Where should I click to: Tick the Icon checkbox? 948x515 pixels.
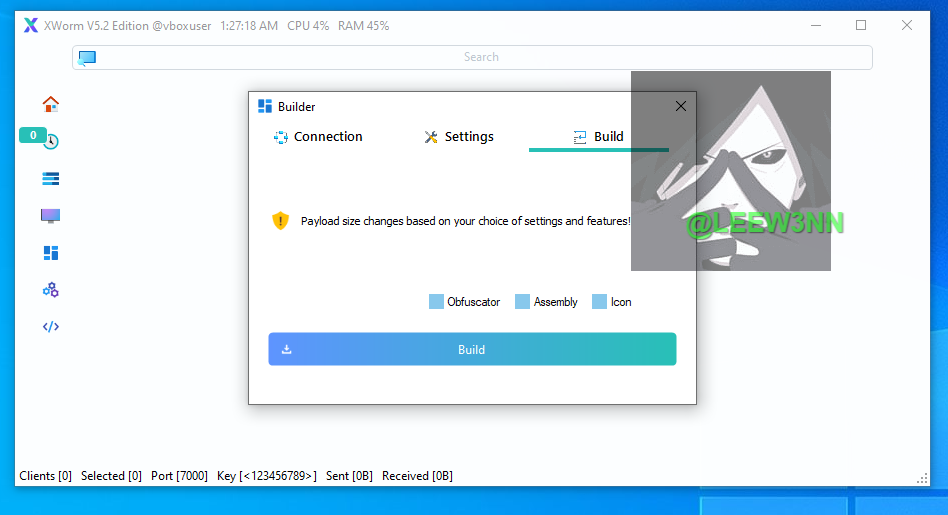600,302
